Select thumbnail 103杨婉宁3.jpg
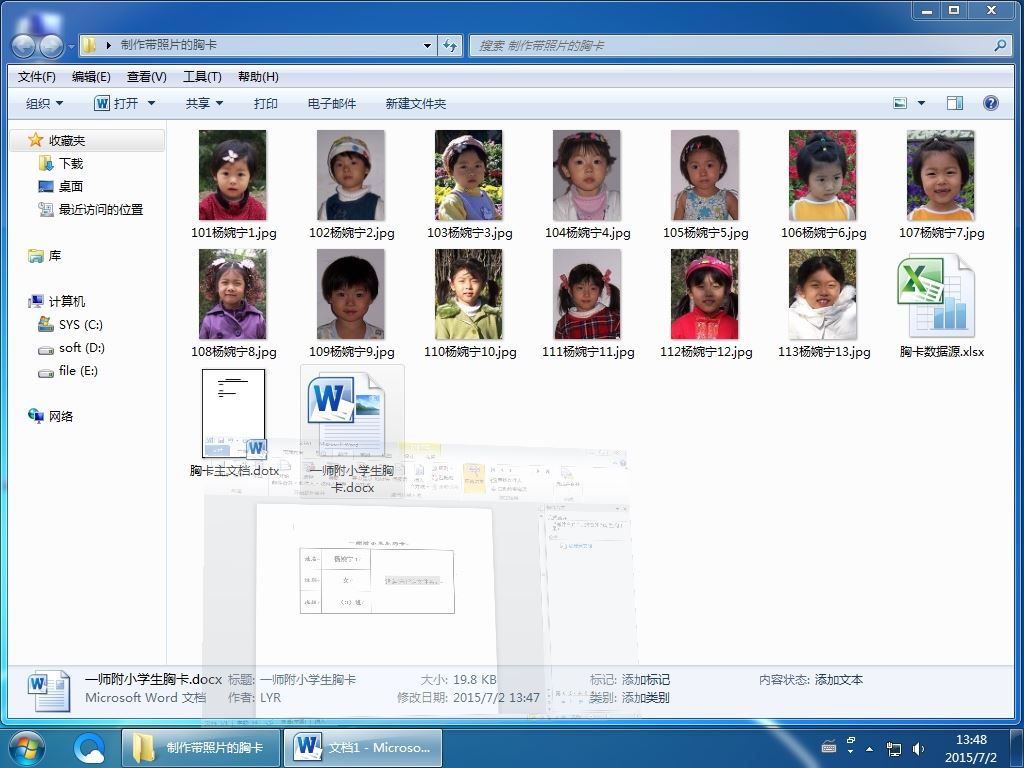The width and height of the screenshot is (1024, 768). click(x=469, y=175)
